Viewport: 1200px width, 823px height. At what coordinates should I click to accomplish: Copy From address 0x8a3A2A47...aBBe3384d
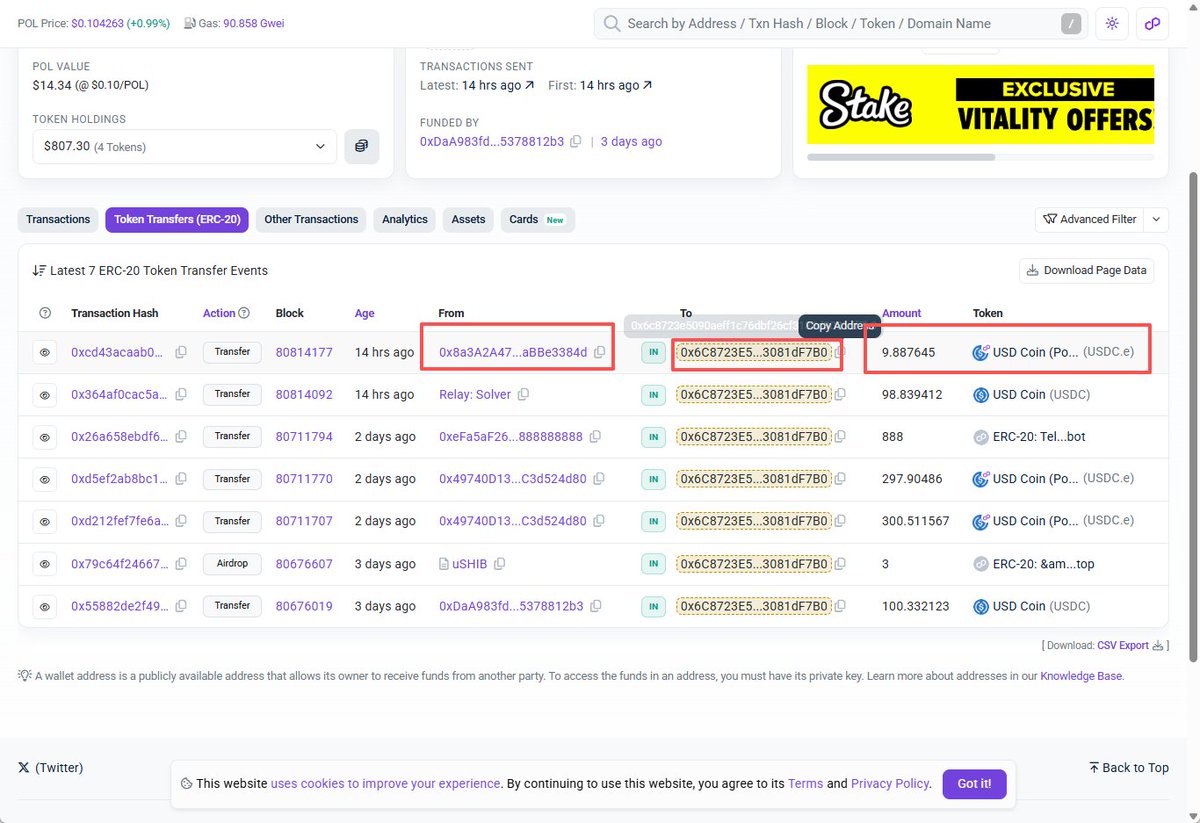point(599,352)
